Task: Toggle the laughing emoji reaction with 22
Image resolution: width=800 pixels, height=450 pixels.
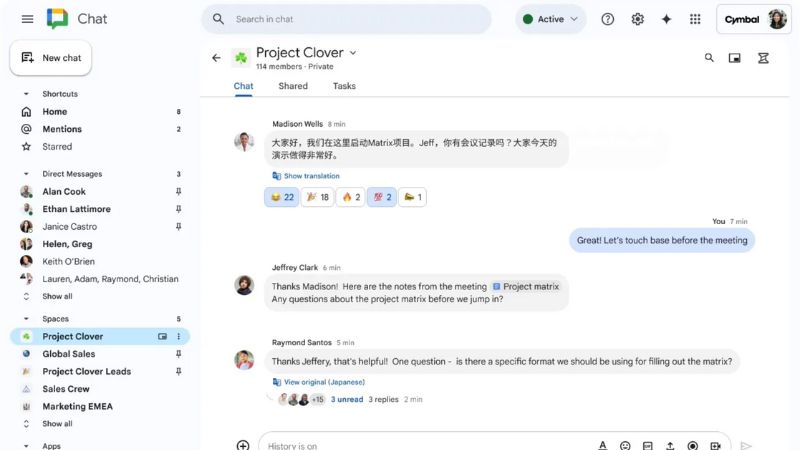Action: (x=282, y=197)
